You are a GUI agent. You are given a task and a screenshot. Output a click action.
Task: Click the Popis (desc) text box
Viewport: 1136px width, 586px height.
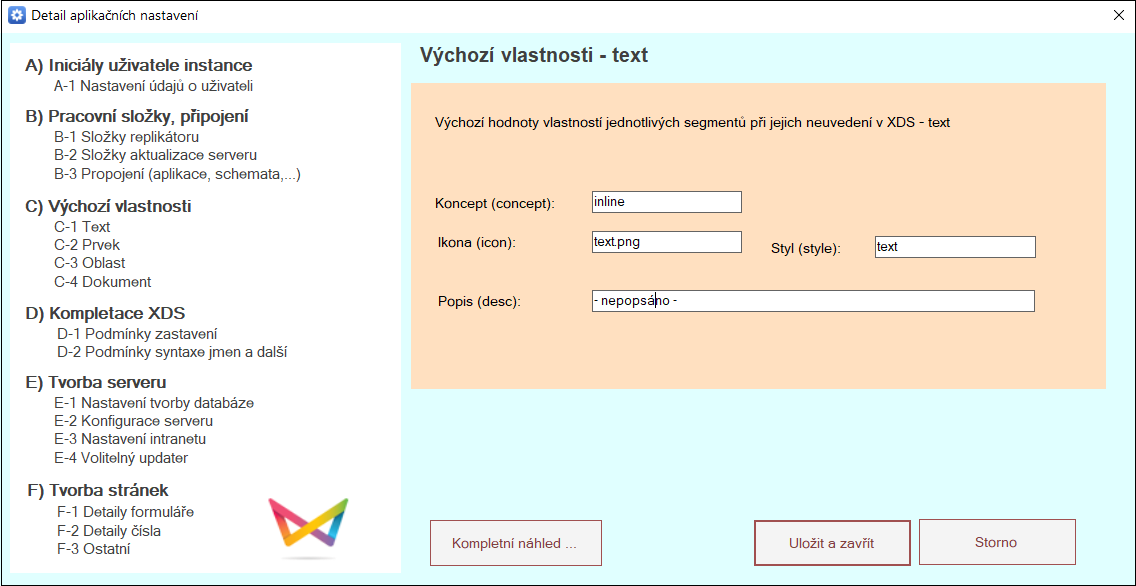812,301
